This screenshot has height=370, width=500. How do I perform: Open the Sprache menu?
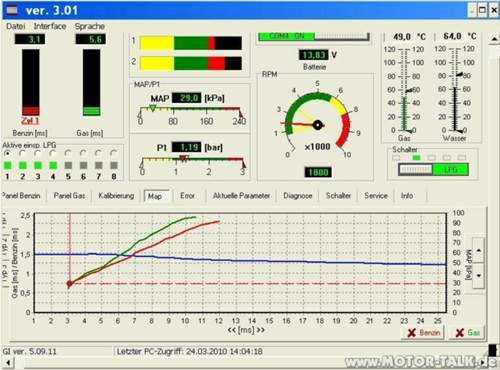tap(90, 26)
